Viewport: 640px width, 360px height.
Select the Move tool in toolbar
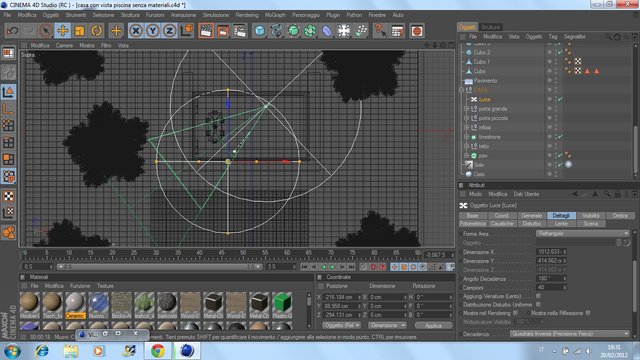62,31
